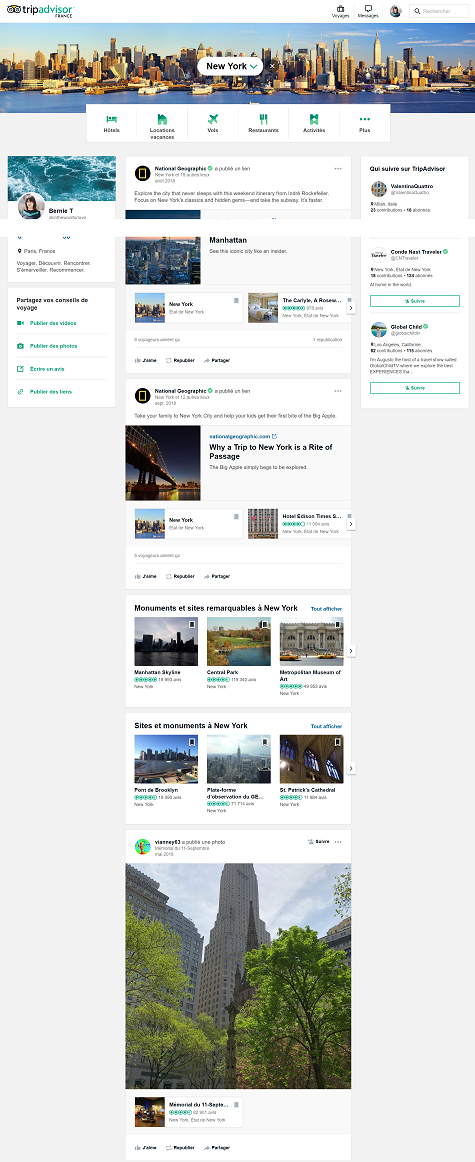
Task: Show next Monuments et sites remarquables cards
Action: (351, 651)
